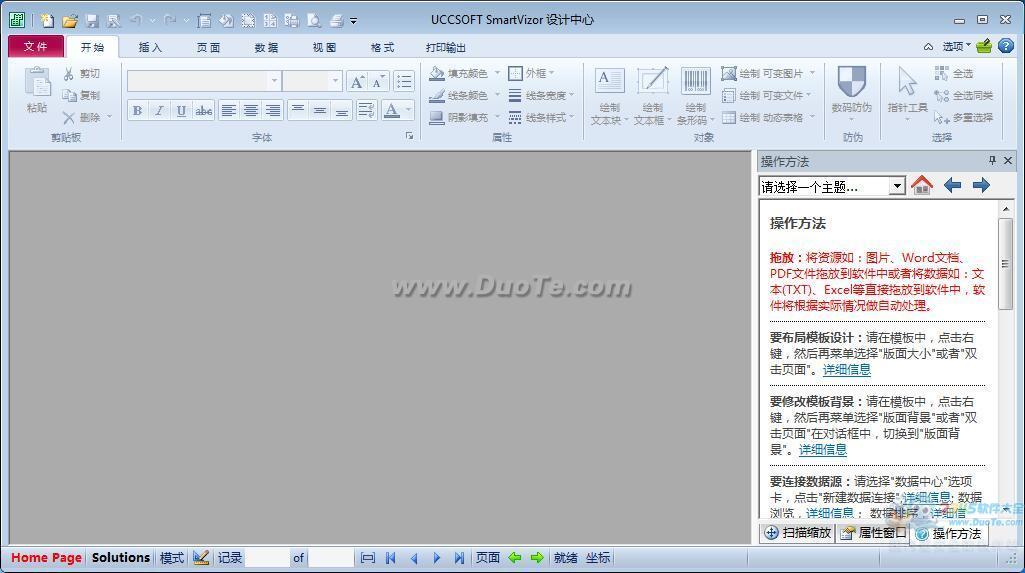Align text right

pos(273,110)
